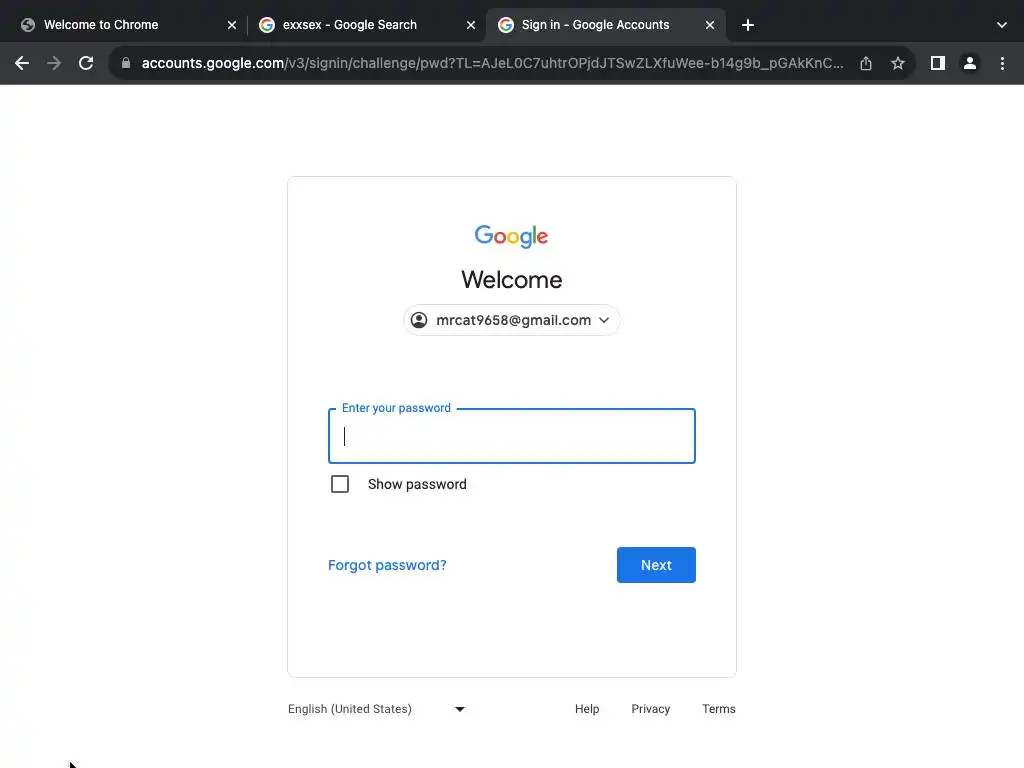
Task: Reload the current page
Action: (x=86, y=63)
